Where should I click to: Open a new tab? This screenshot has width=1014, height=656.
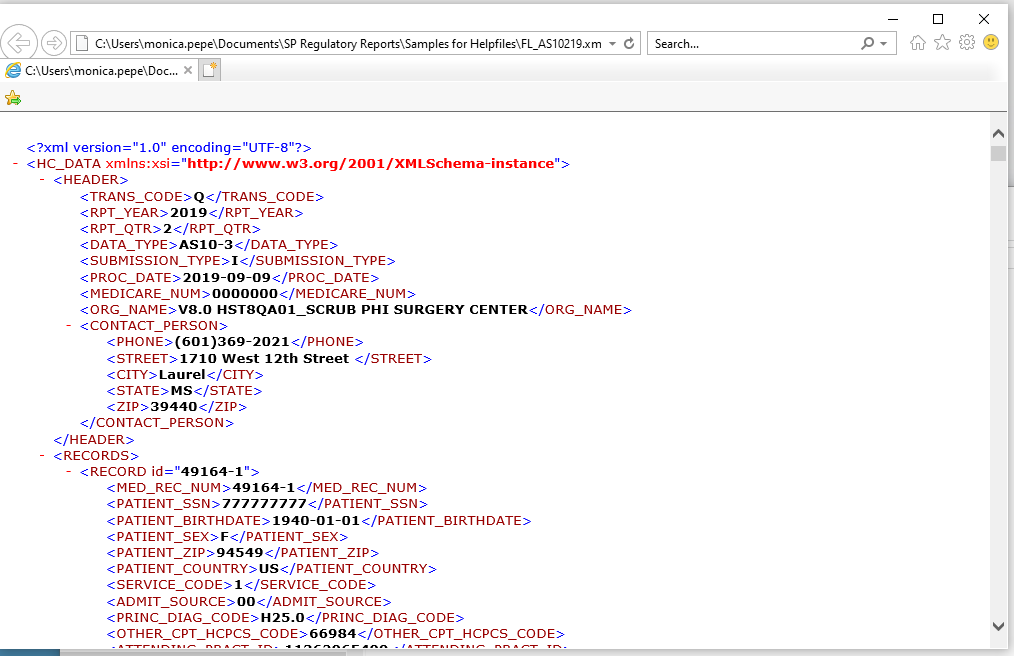coord(210,70)
